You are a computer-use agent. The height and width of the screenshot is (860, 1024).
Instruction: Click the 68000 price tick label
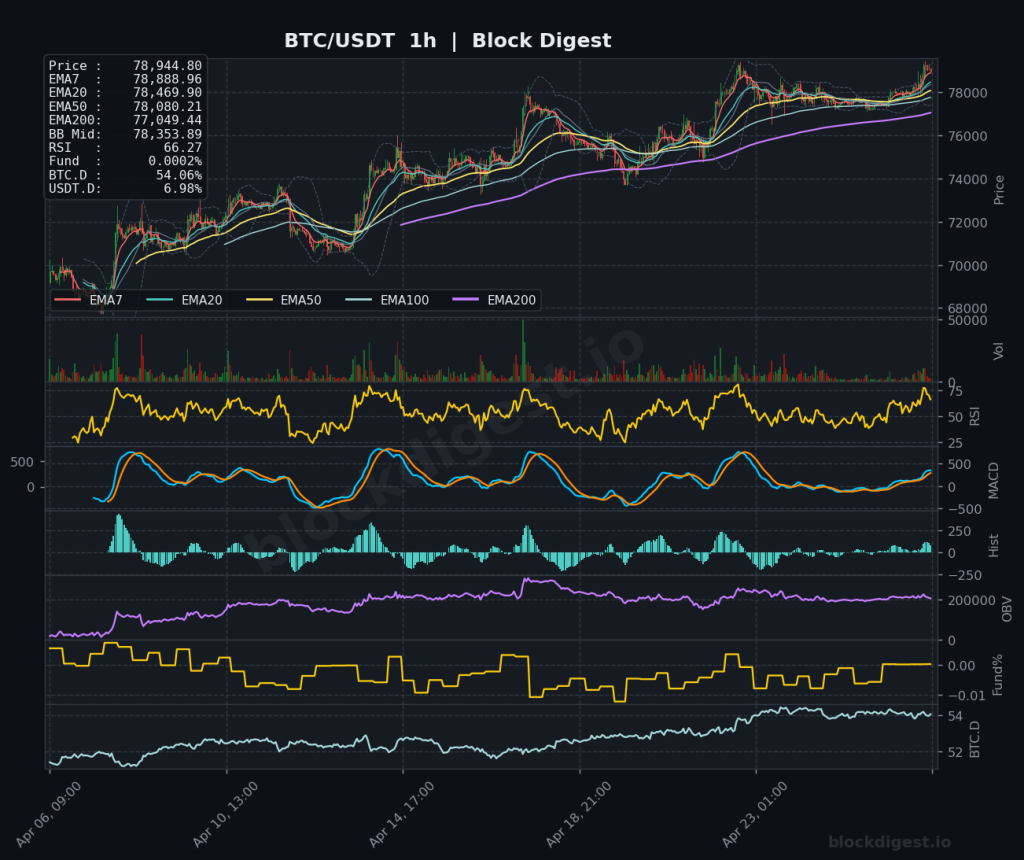[966, 308]
